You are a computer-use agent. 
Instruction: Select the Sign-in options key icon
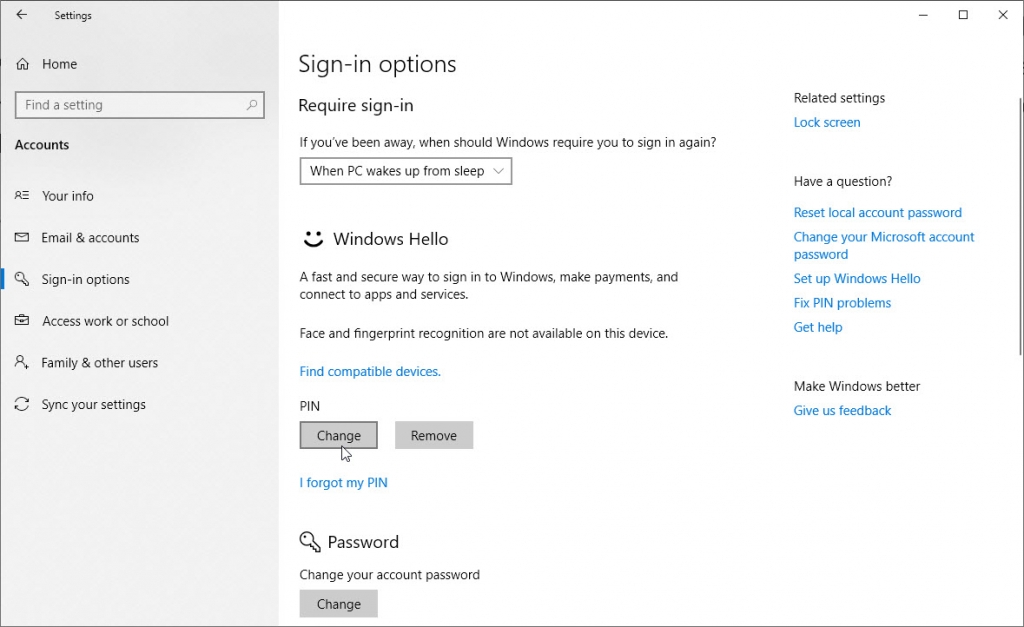point(23,279)
